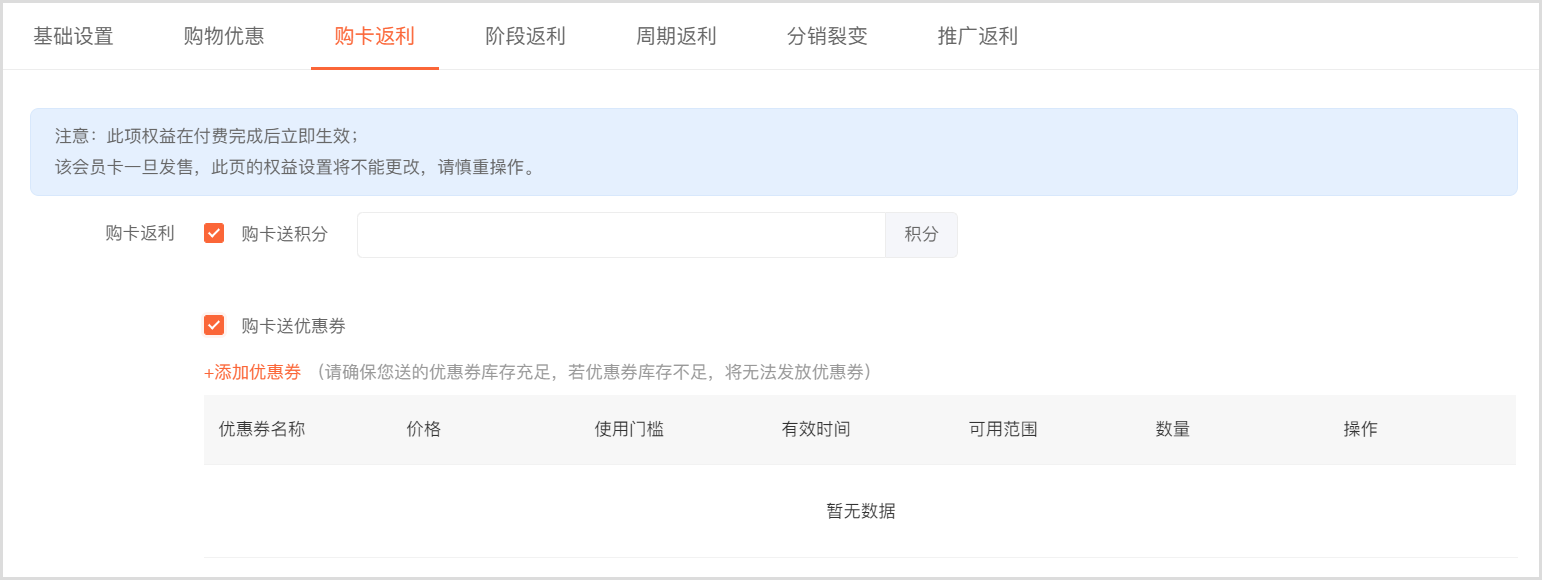
Task: Switch to the 分销裂变 tab
Action: tap(827, 37)
